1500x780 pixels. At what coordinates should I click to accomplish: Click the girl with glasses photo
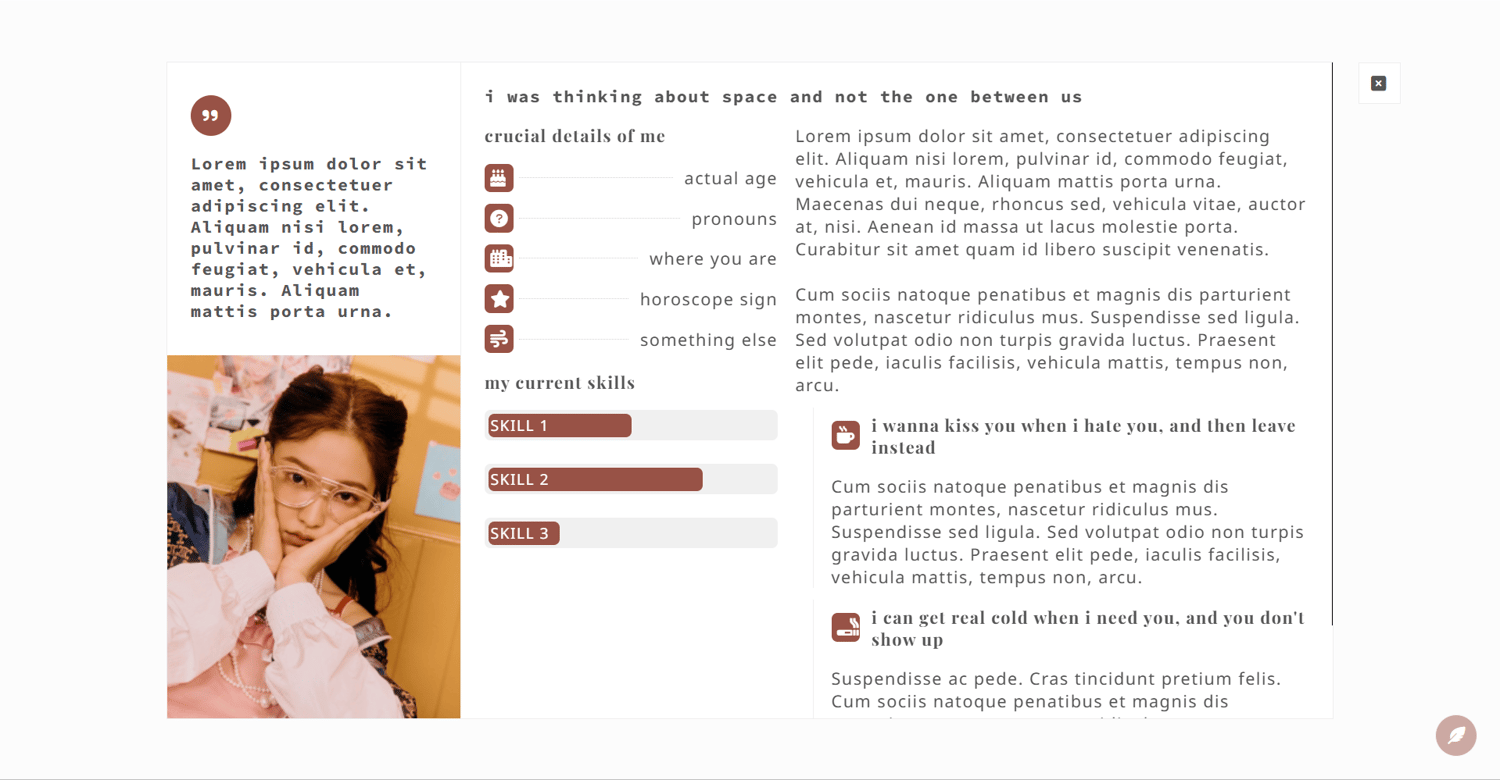click(x=314, y=536)
